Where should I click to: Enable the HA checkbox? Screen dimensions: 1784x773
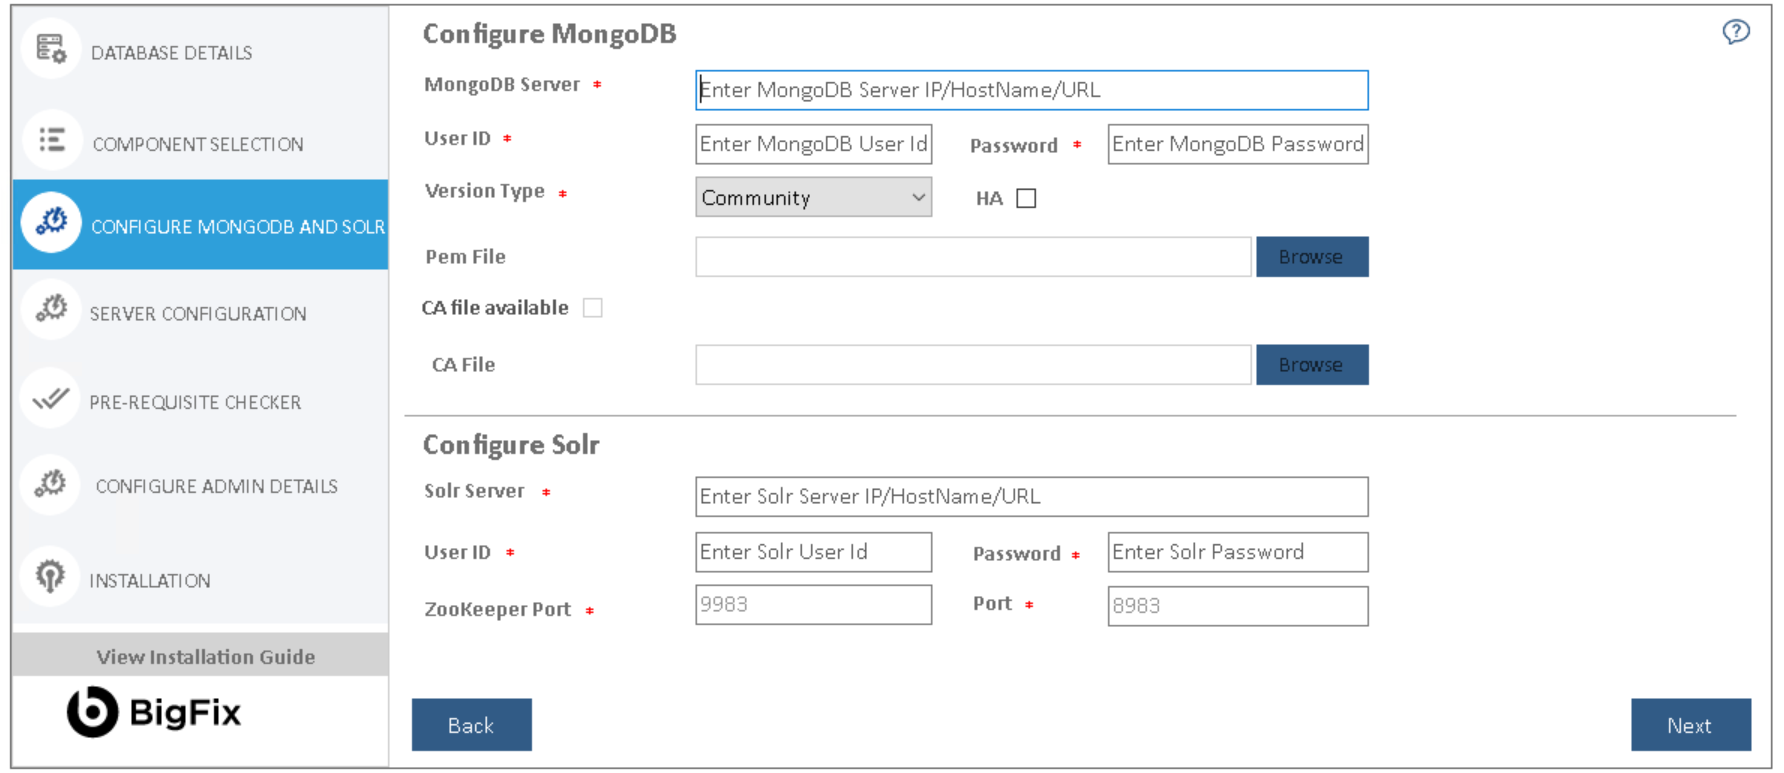click(1026, 198)
